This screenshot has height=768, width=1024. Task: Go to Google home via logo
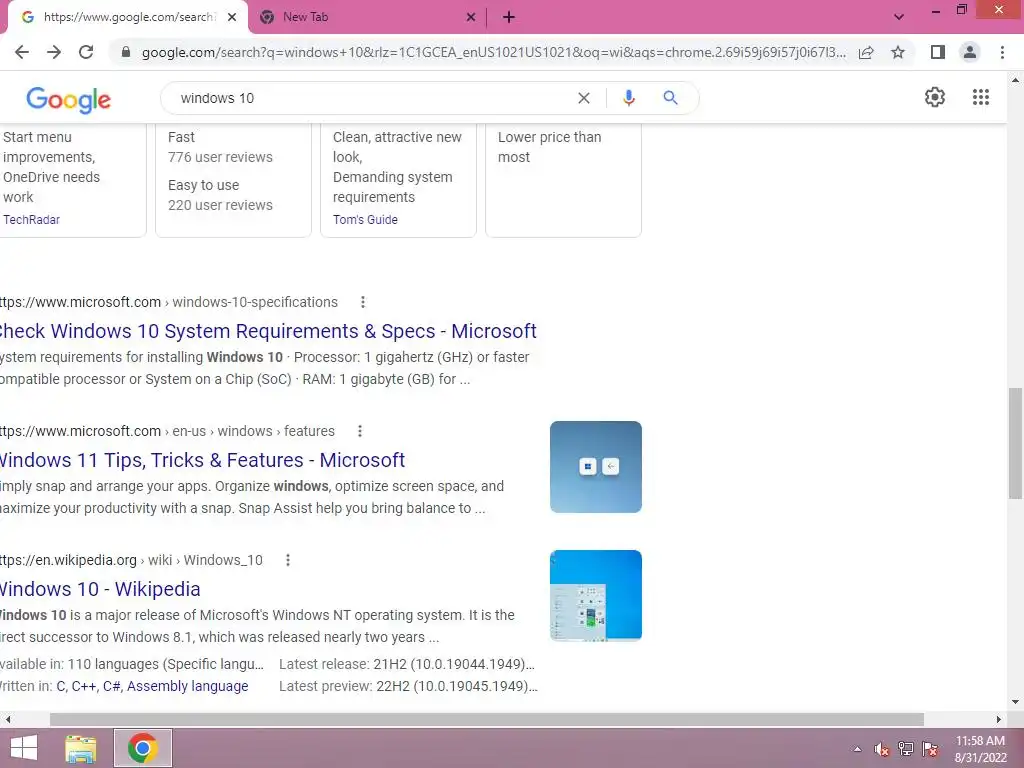tap(68, 100)
